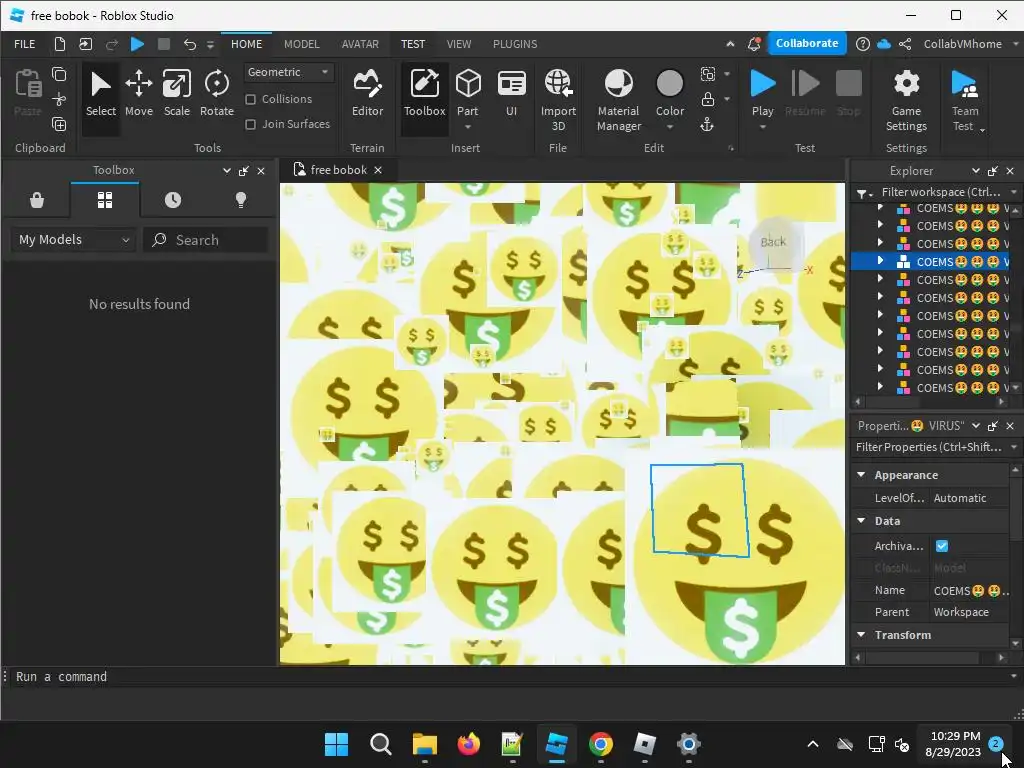Screen dimensions: 1024x768
Task: Click the Color tool icon
Action: point(669,84)
